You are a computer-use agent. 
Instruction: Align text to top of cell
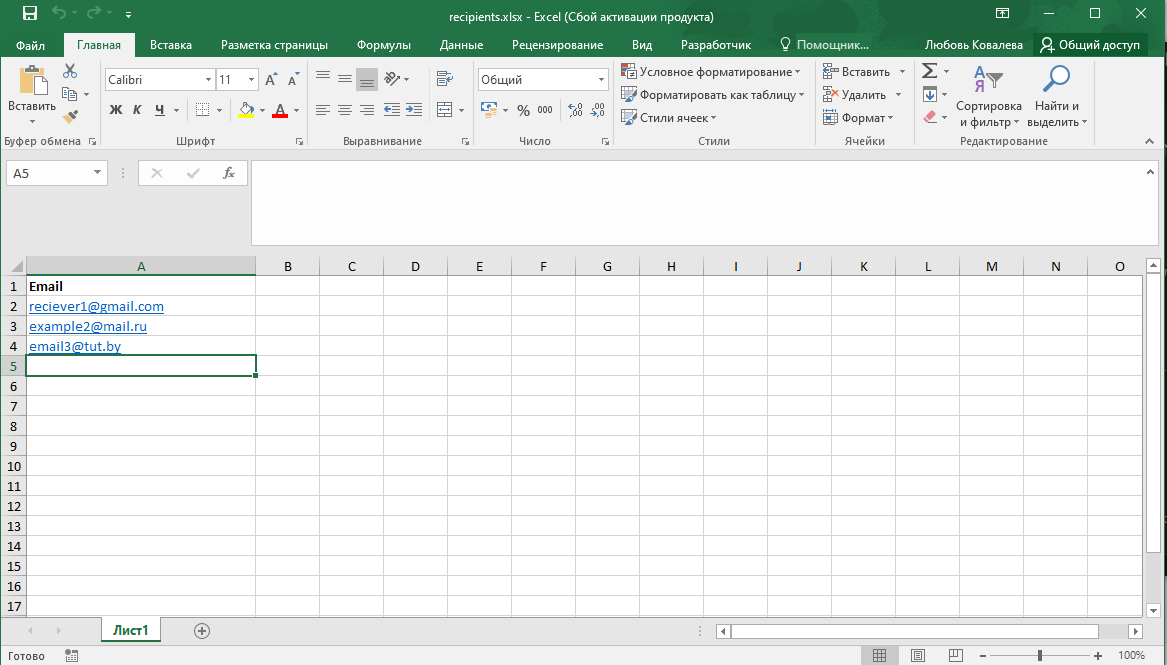[322, 78]
